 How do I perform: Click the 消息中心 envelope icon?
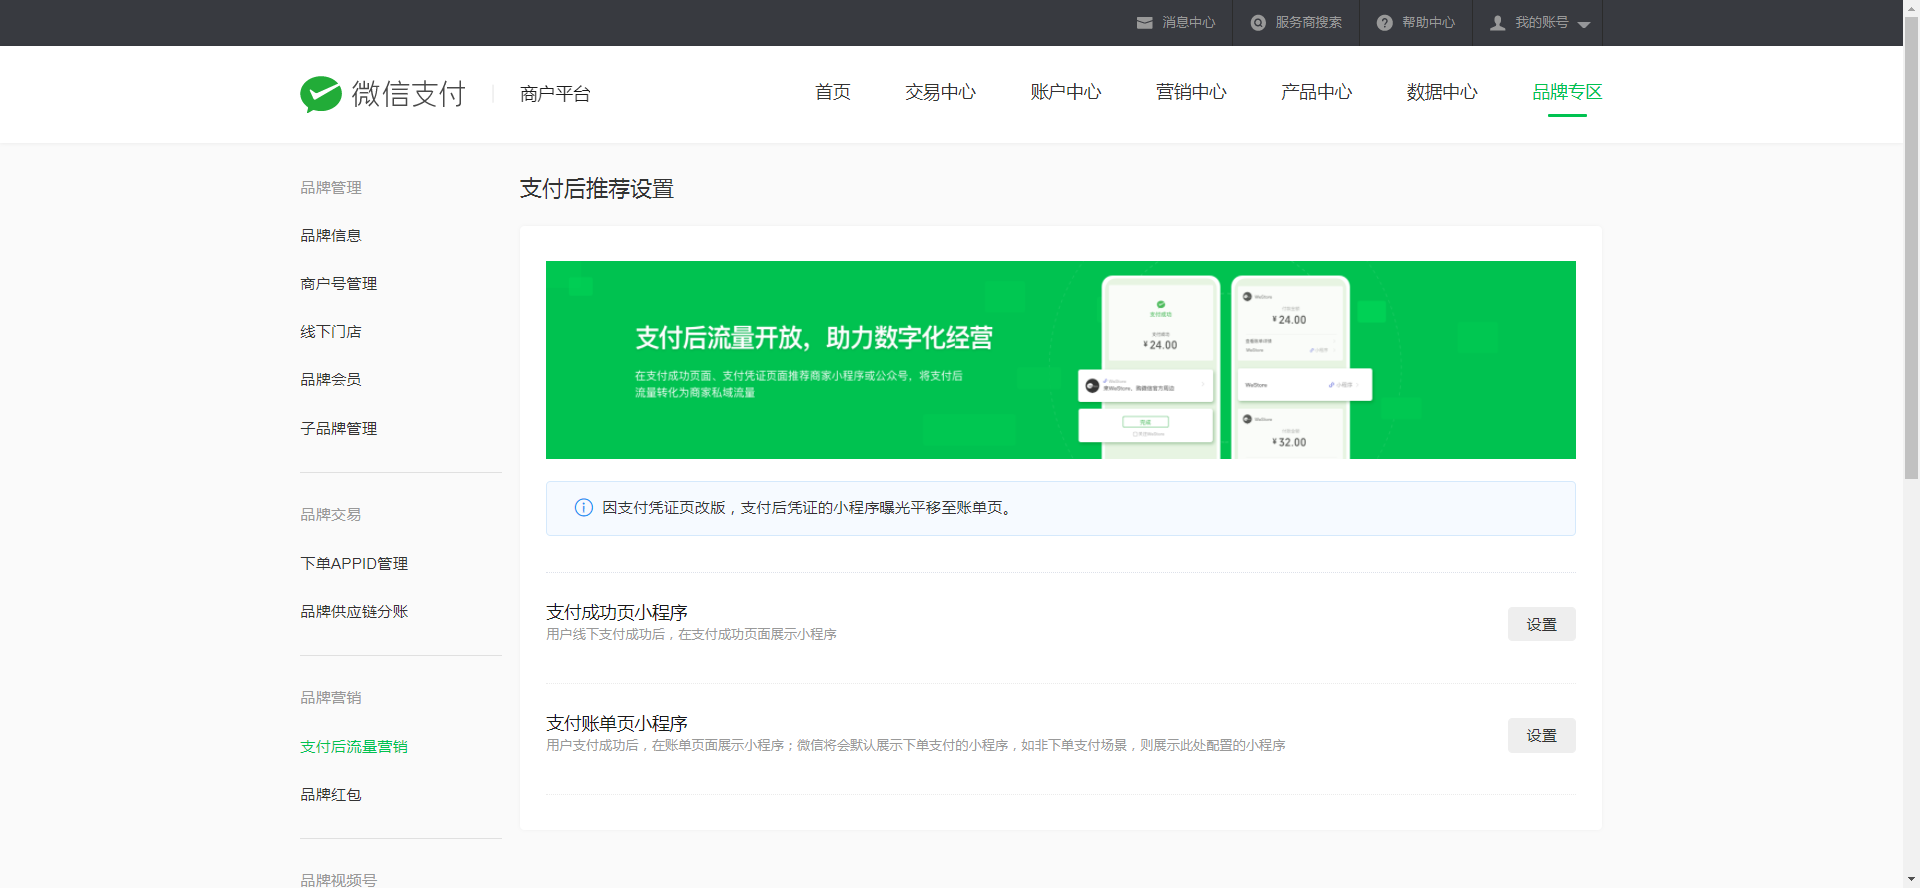[1144, 23]
